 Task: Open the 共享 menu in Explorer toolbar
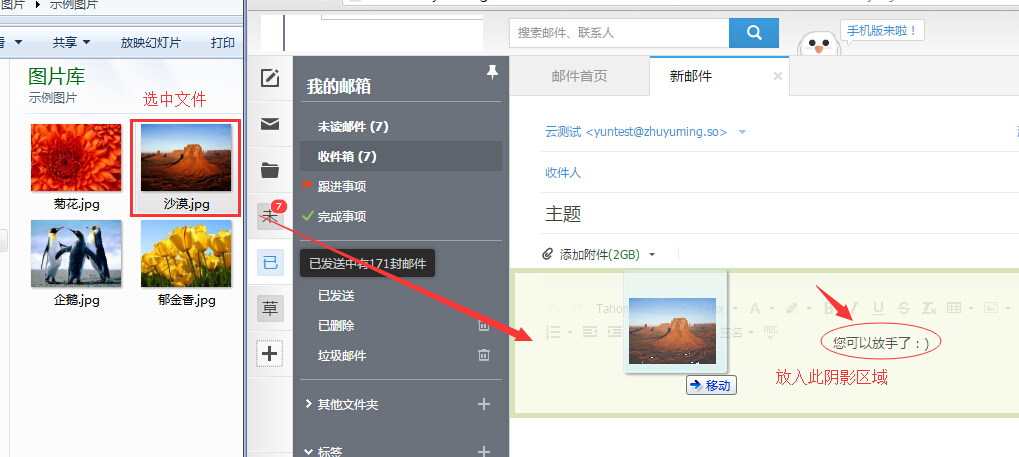70,42
